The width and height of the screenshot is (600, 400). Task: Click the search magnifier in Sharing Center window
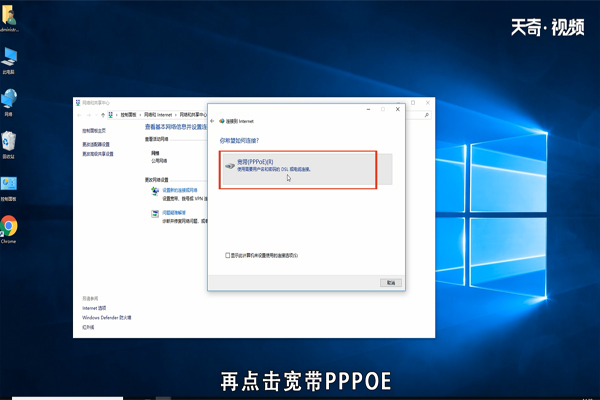tap(427, 115)
